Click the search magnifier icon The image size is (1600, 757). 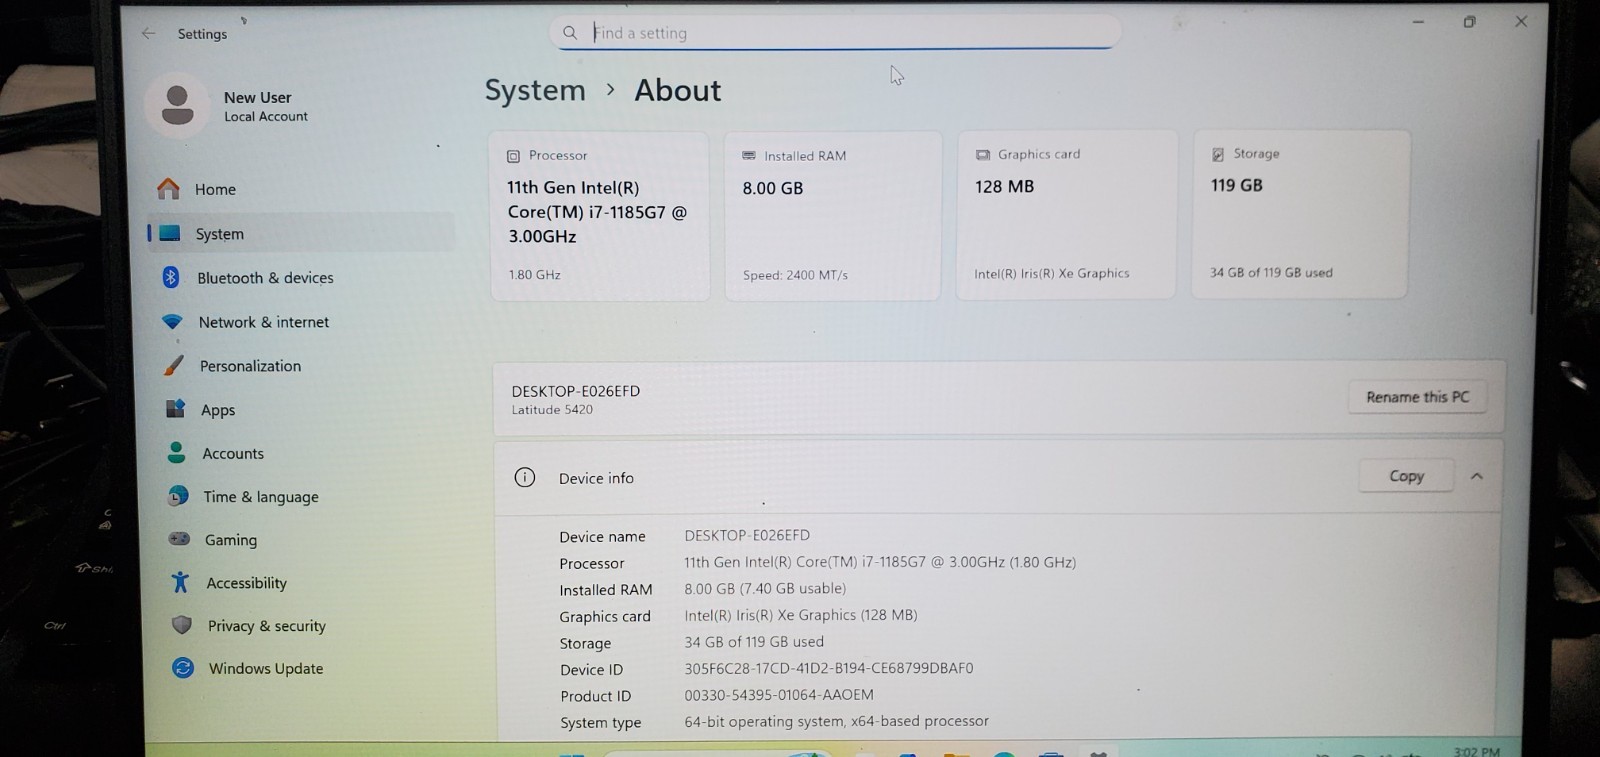coord(570,33)
